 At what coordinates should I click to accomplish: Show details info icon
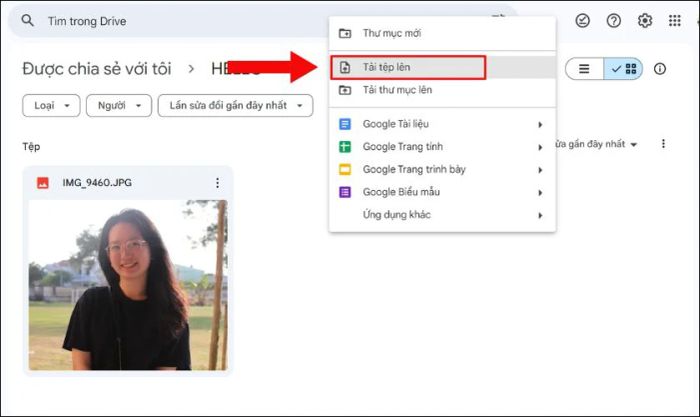tap(660, 69)
